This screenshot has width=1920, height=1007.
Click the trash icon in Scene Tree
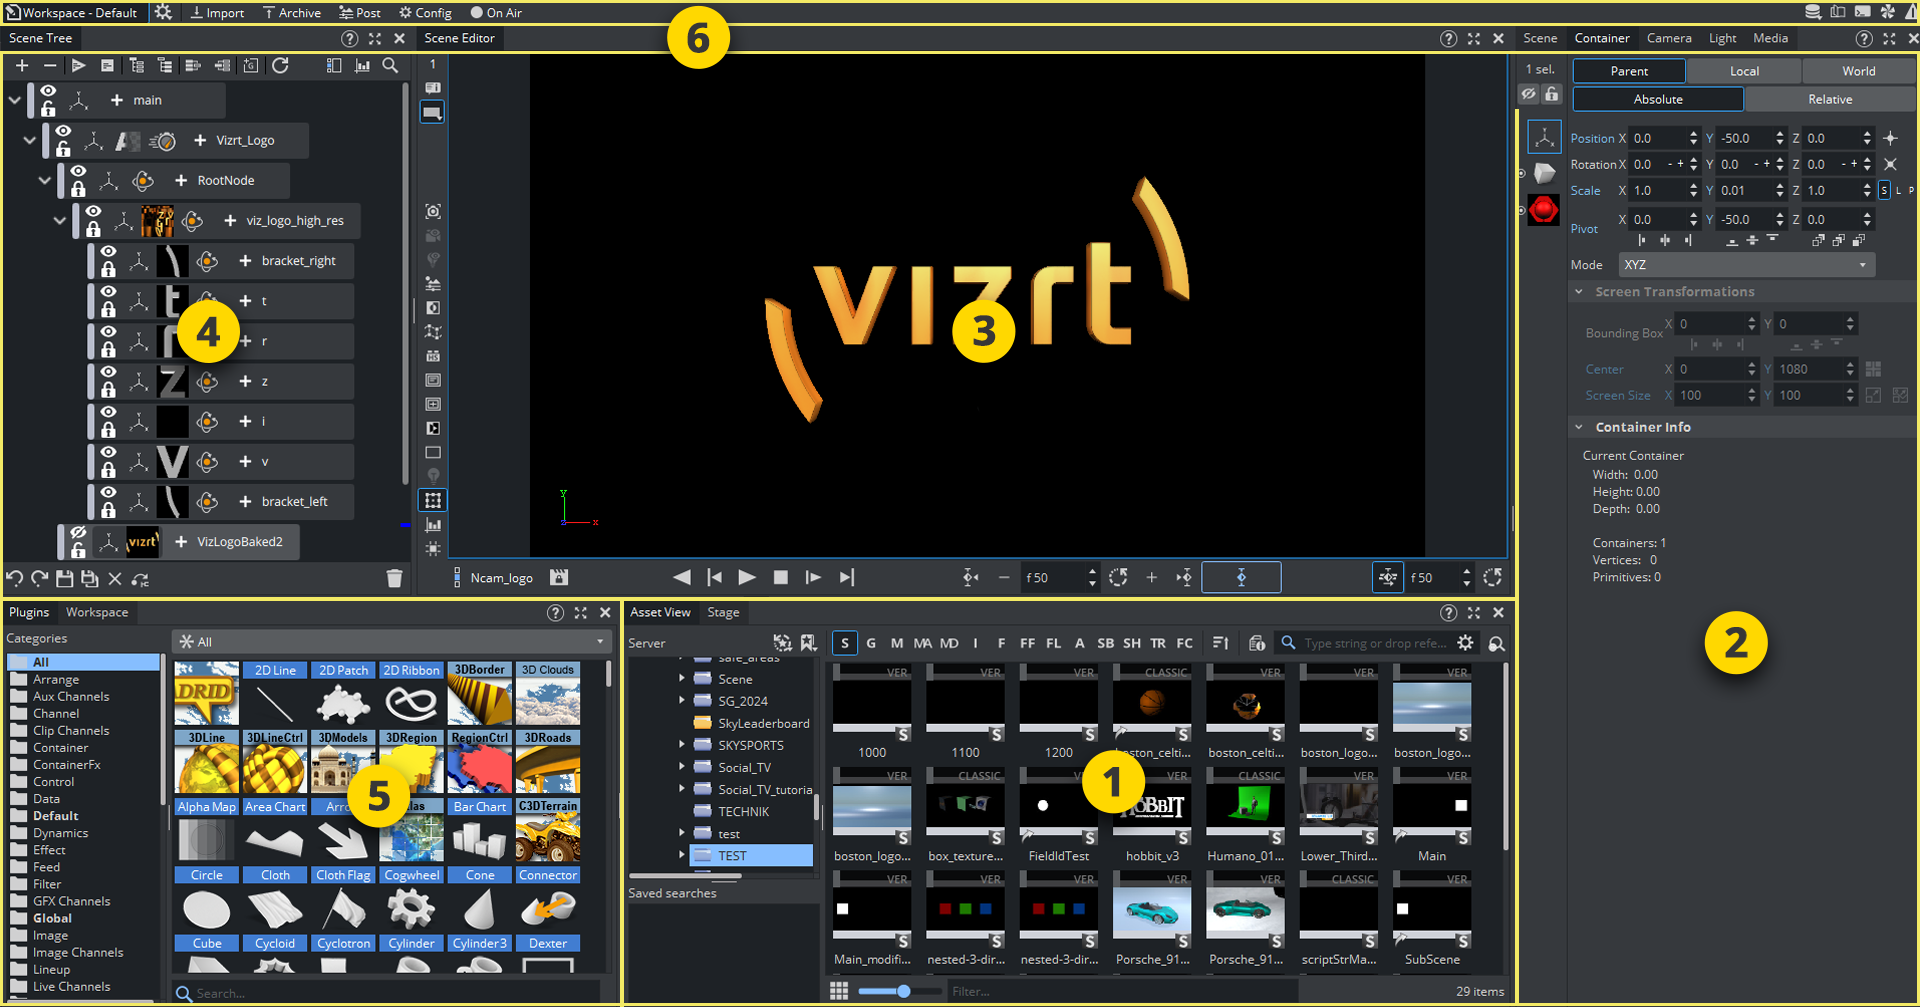394,579
